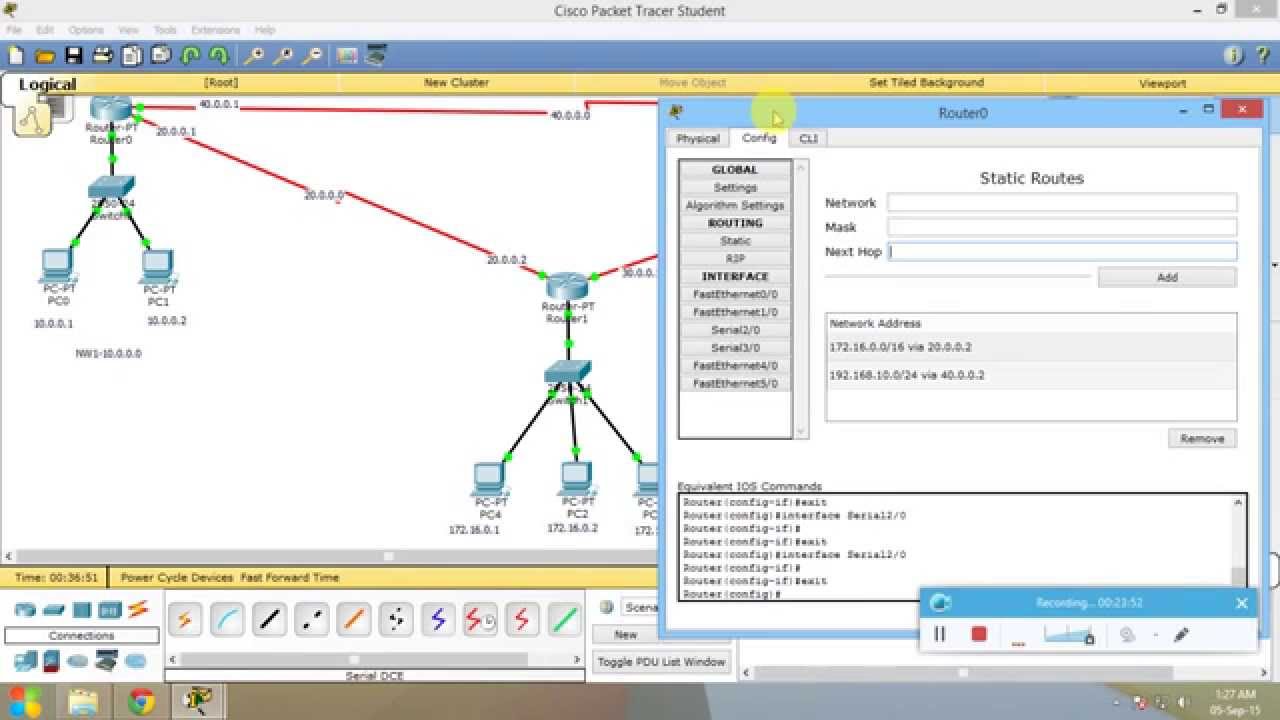Switch to the Physical tab
1280x720 pixels.
coord(698,139)
